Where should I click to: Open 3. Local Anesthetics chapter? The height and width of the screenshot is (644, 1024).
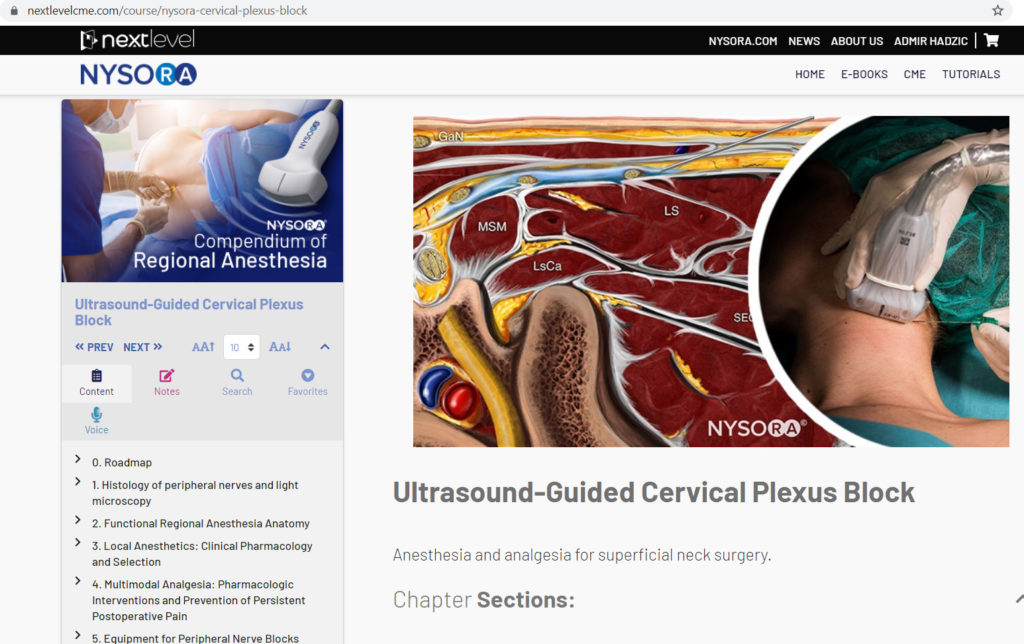point(202,554)
